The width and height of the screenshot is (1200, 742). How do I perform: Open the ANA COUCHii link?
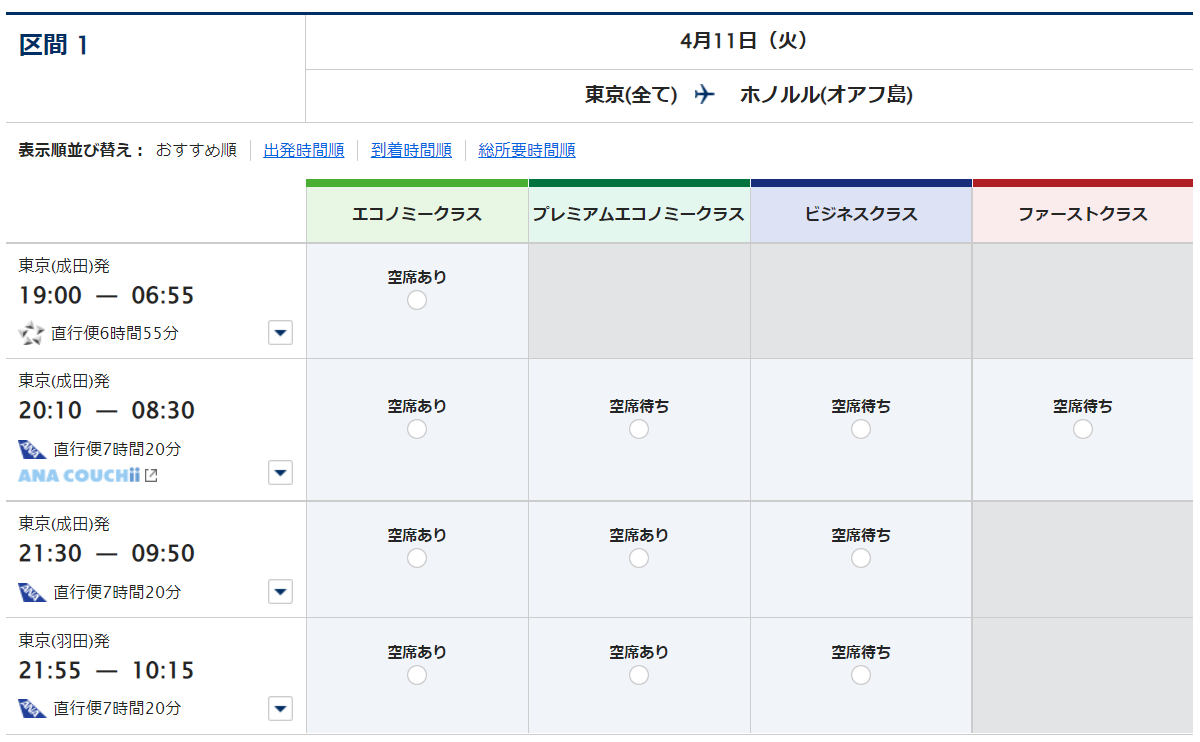pyautogui.click(x=79, y=475)
